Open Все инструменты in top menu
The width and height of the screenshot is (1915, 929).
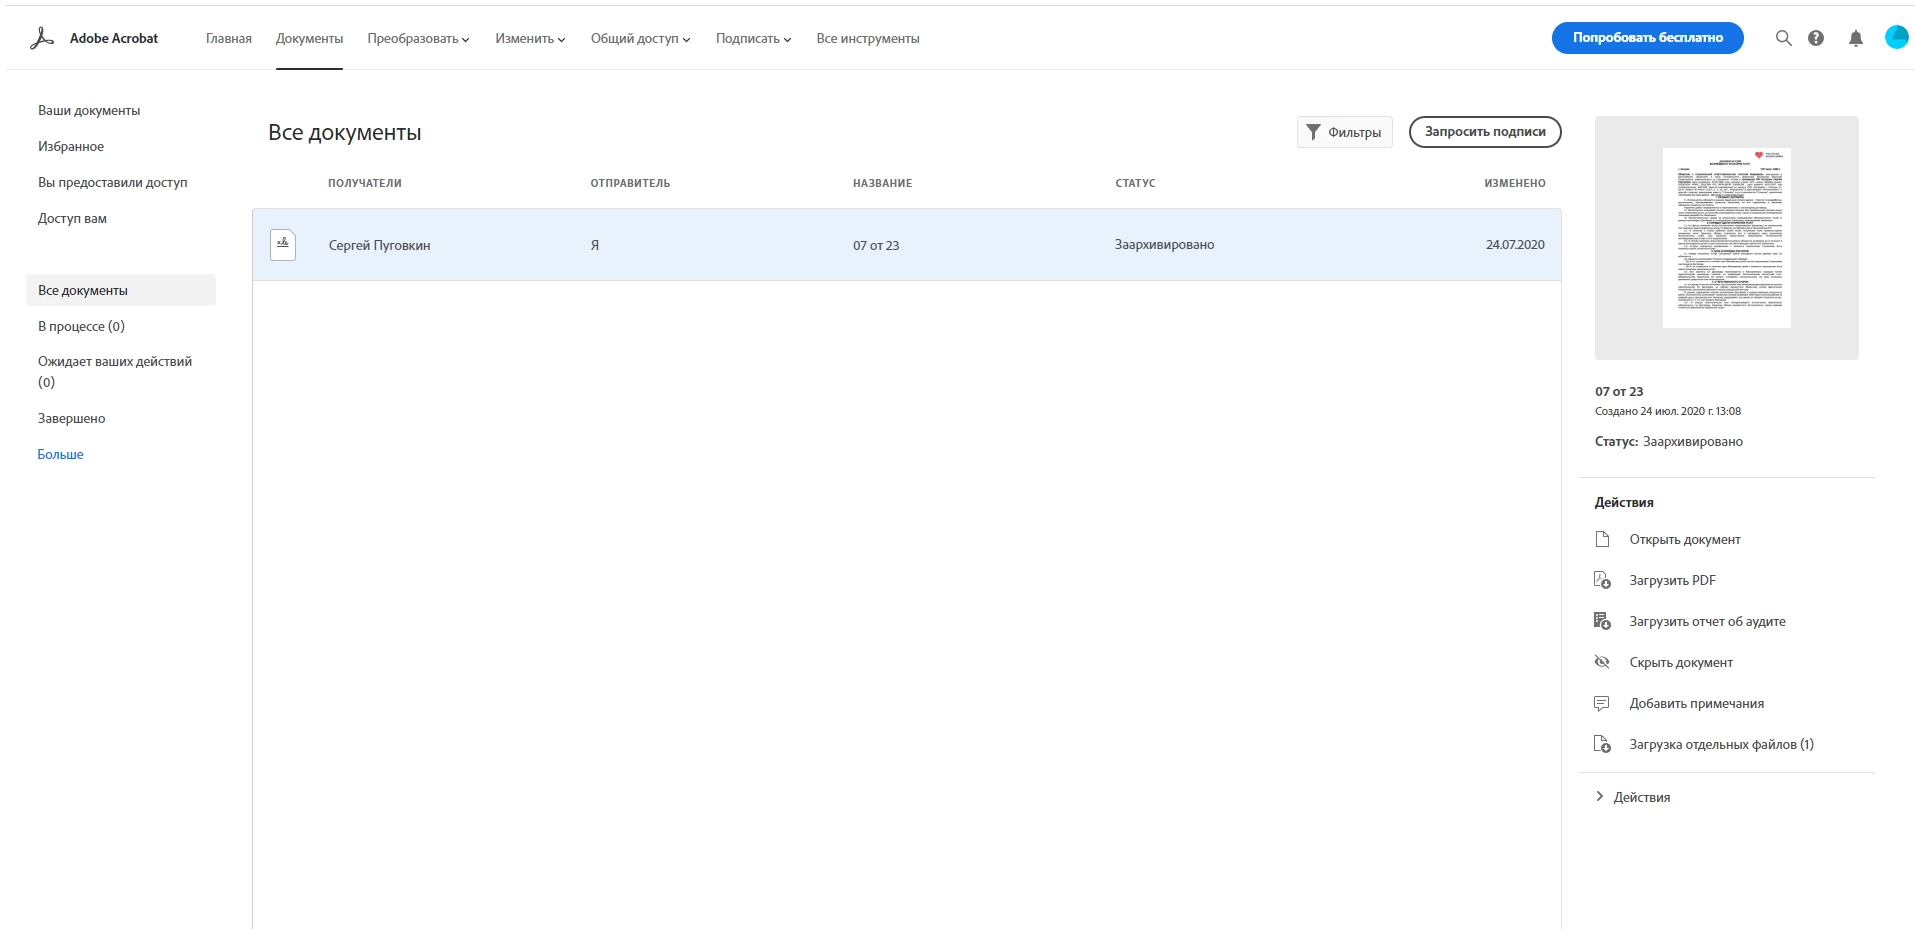point(868,39)
